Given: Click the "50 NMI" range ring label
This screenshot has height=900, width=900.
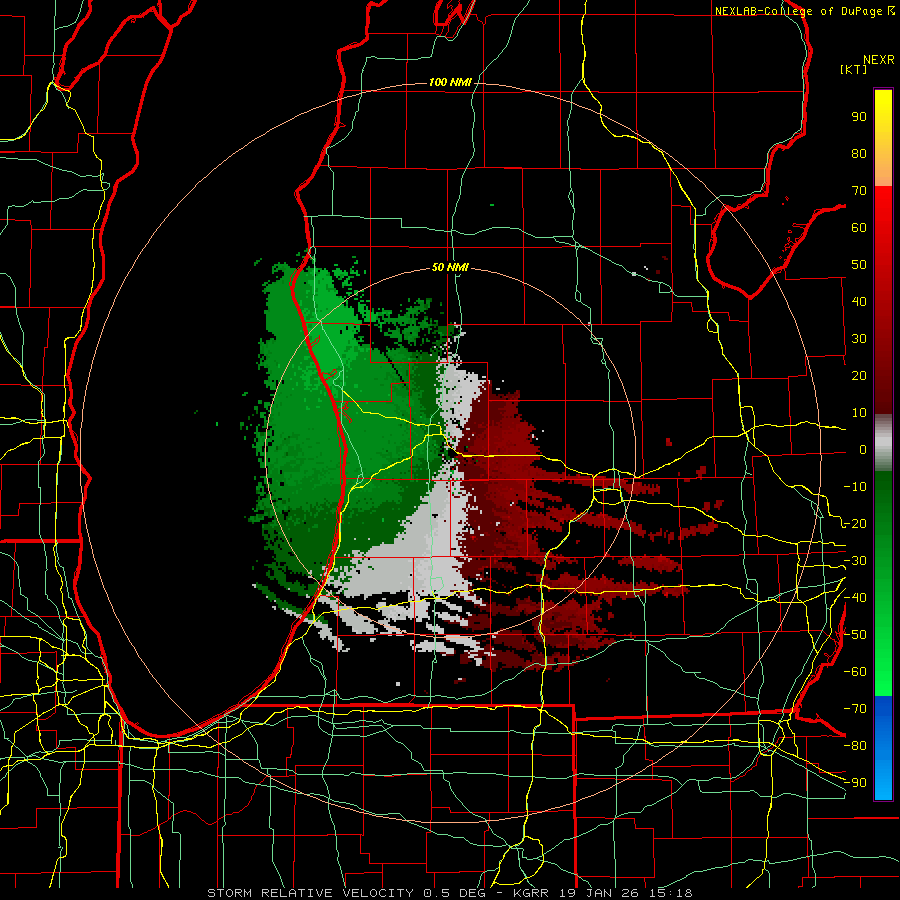Looking at the screenshot, I should pyautogui.click(x=450, y=267).
